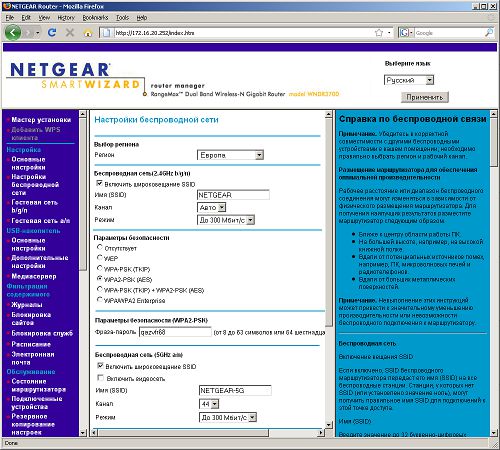This screenshot has width=500, height=450.
Task: Reload the page with the refresh icon
Action: (52, 33)
